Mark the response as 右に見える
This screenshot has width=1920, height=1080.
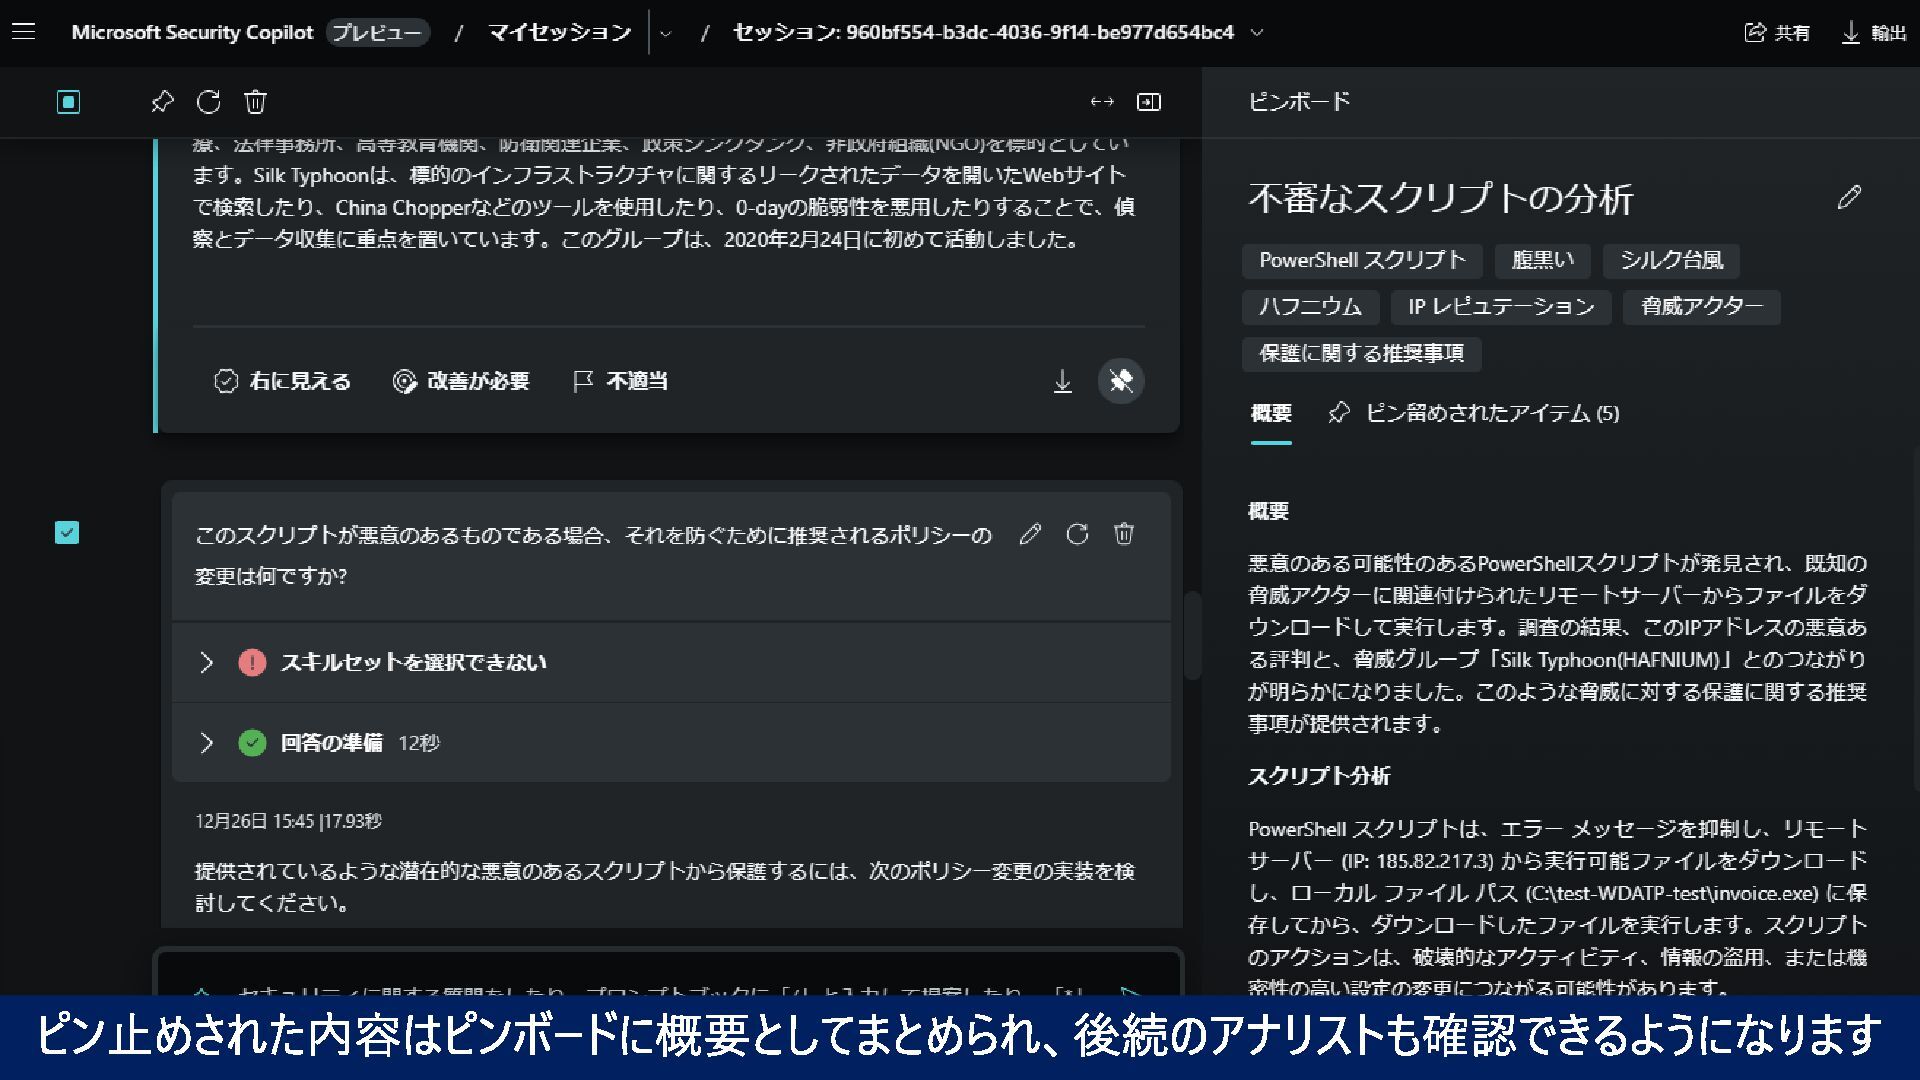pos(282,381)
